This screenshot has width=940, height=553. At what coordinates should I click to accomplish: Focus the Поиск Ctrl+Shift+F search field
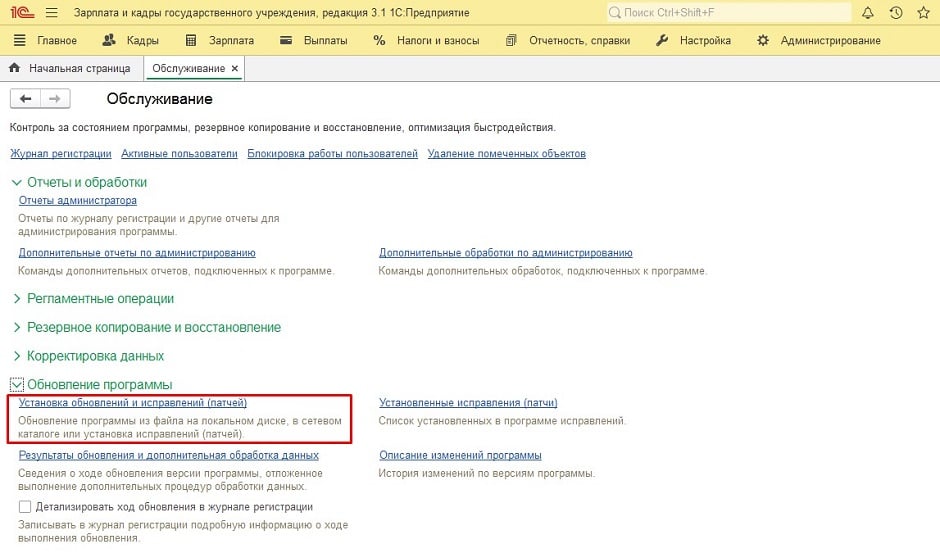728,12
